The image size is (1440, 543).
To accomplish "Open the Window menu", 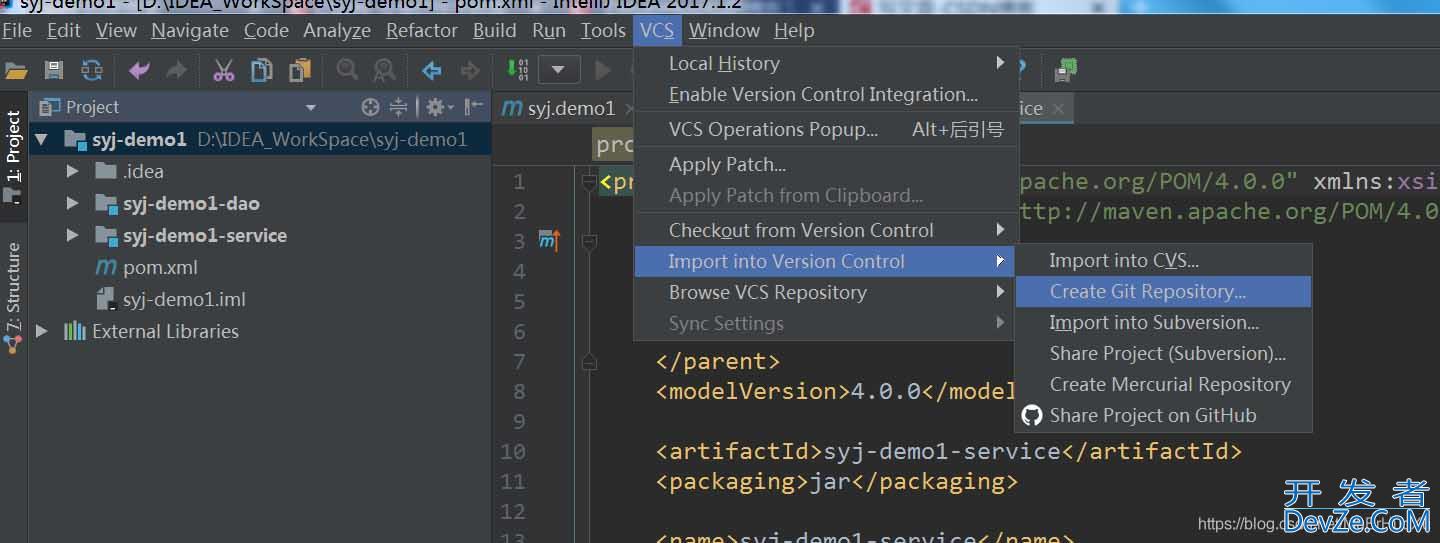I will pos(725,31).
